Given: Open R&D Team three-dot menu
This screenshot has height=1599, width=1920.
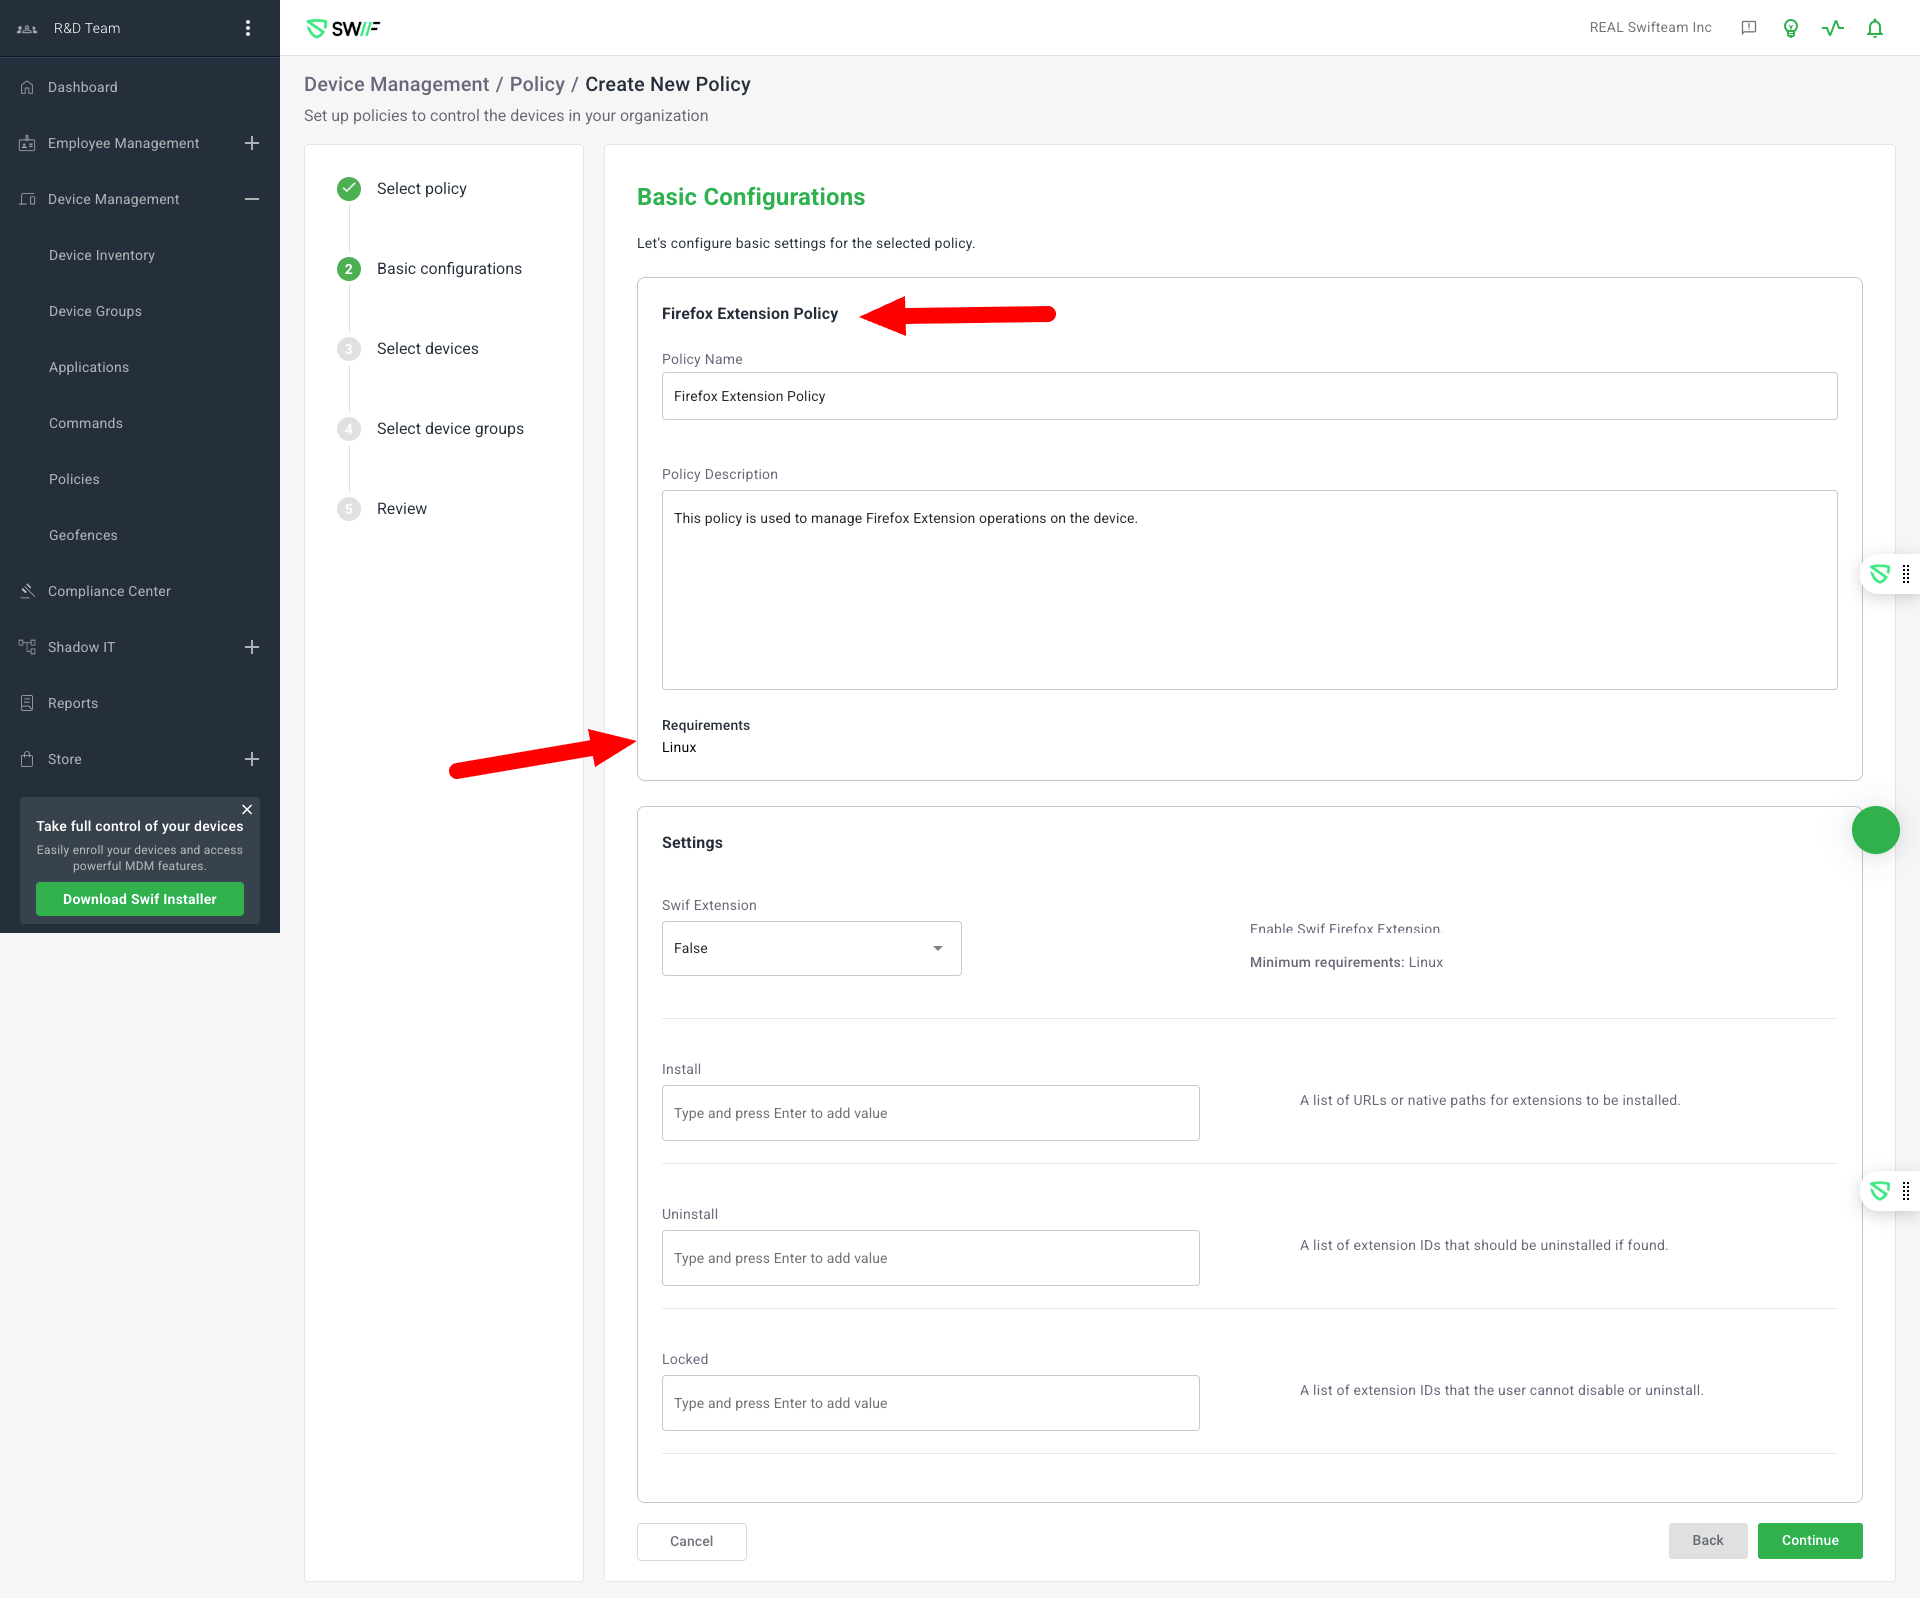Looking at the screenshot, I should tap(248, 28).
